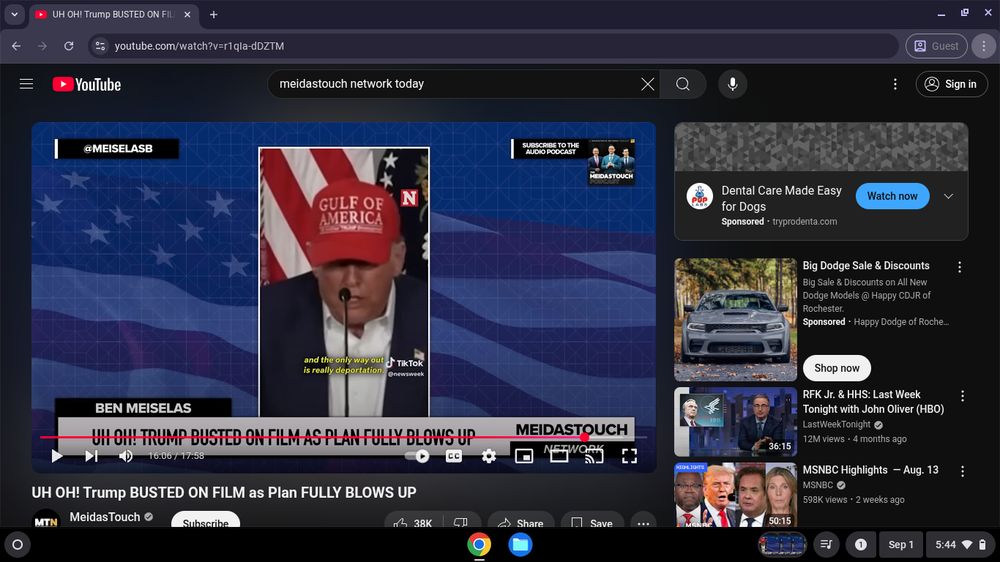Screen dimensions: 1000x562
Task: Close the UH OH! Trump tab
Action: [187, 14]
